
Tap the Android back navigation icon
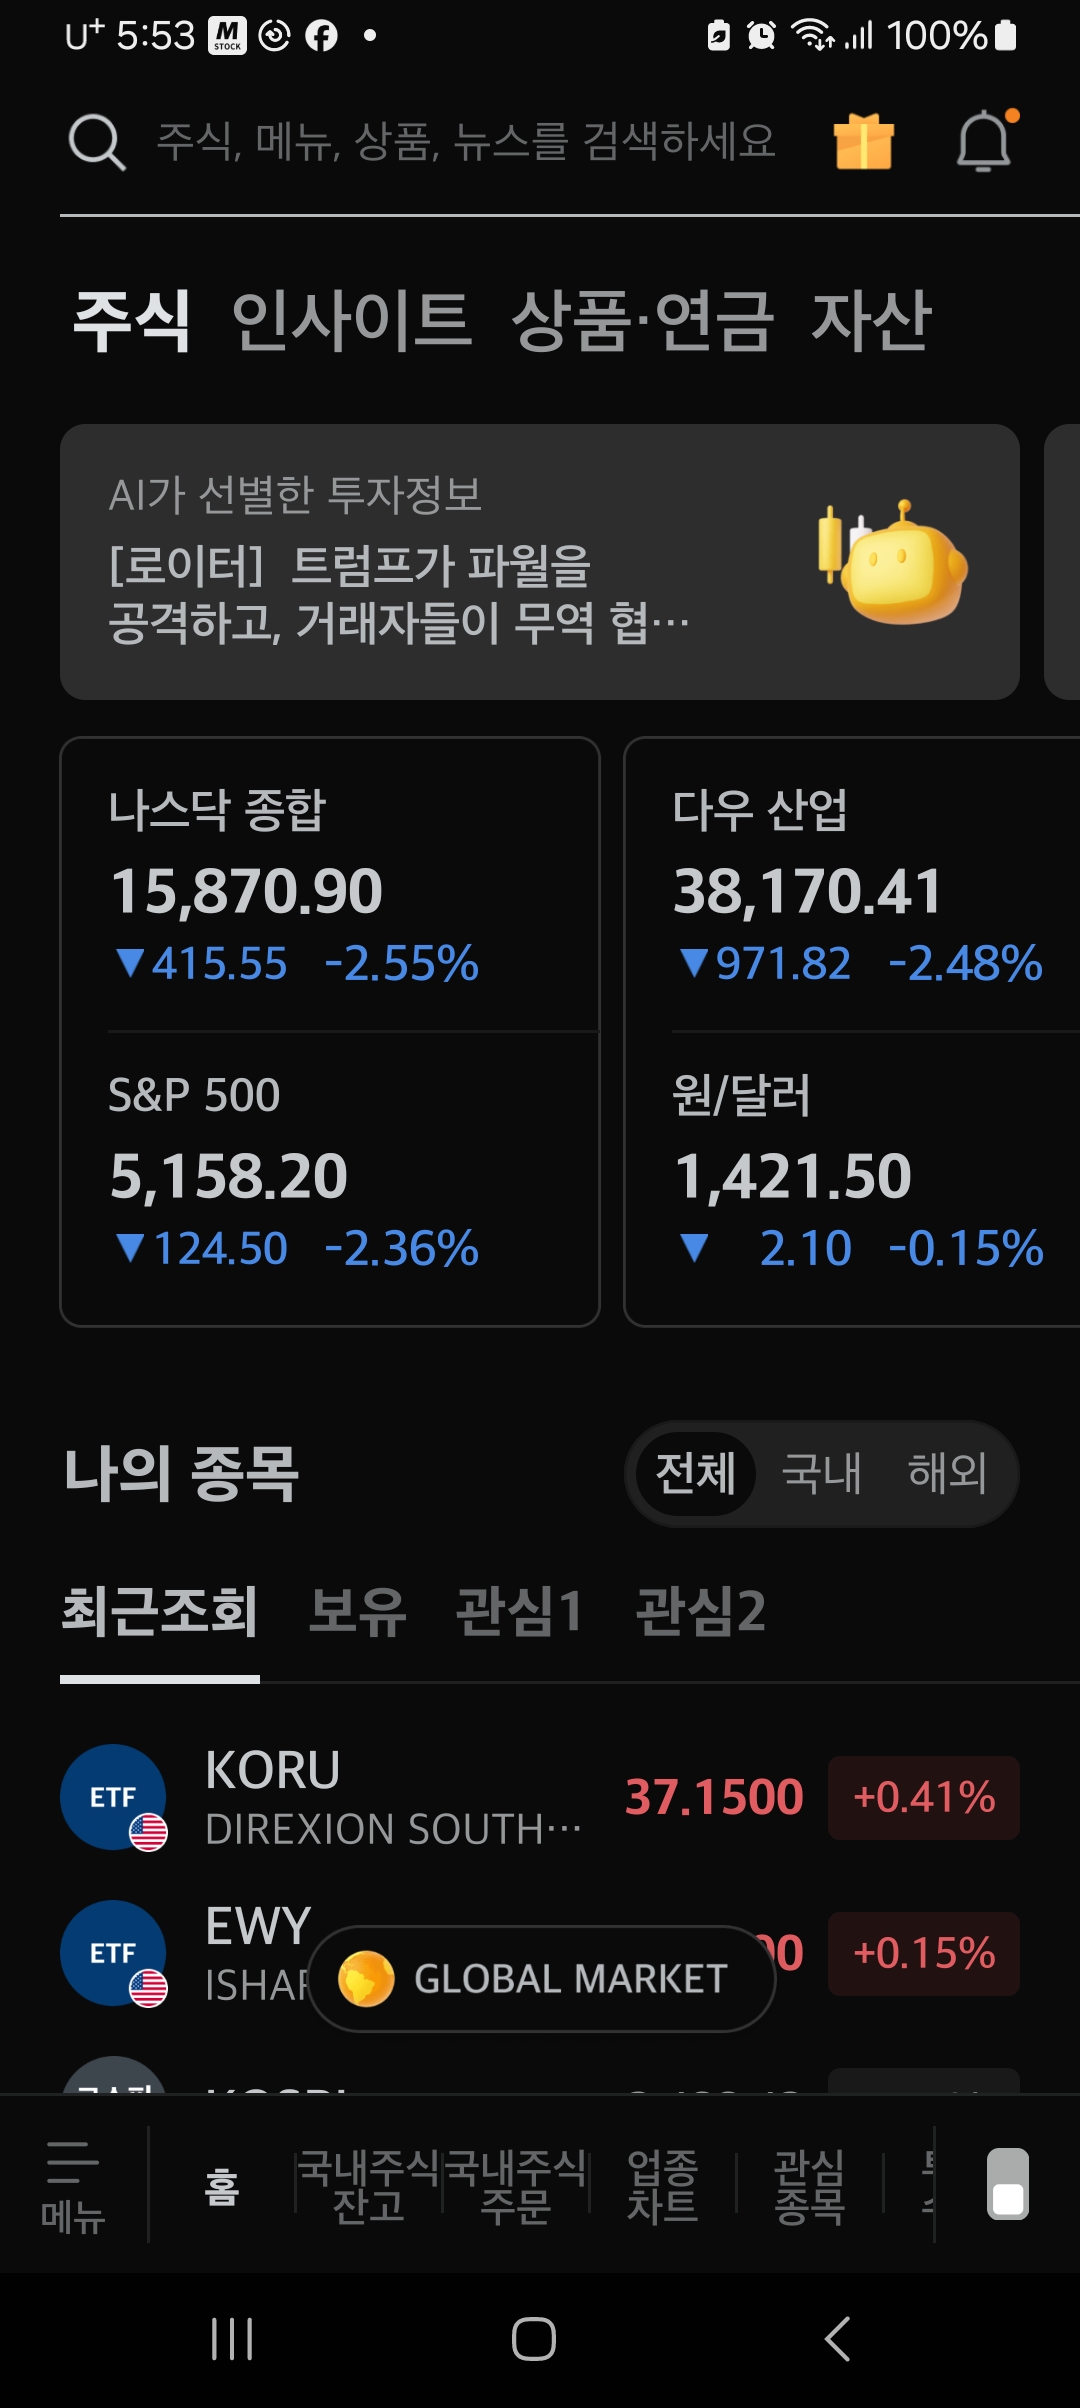pos(838,2339)
